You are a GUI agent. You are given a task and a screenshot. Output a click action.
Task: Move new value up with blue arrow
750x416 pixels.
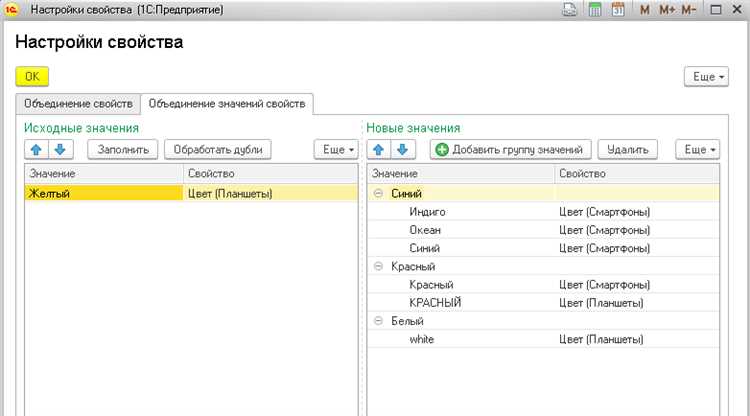point(379,150)
